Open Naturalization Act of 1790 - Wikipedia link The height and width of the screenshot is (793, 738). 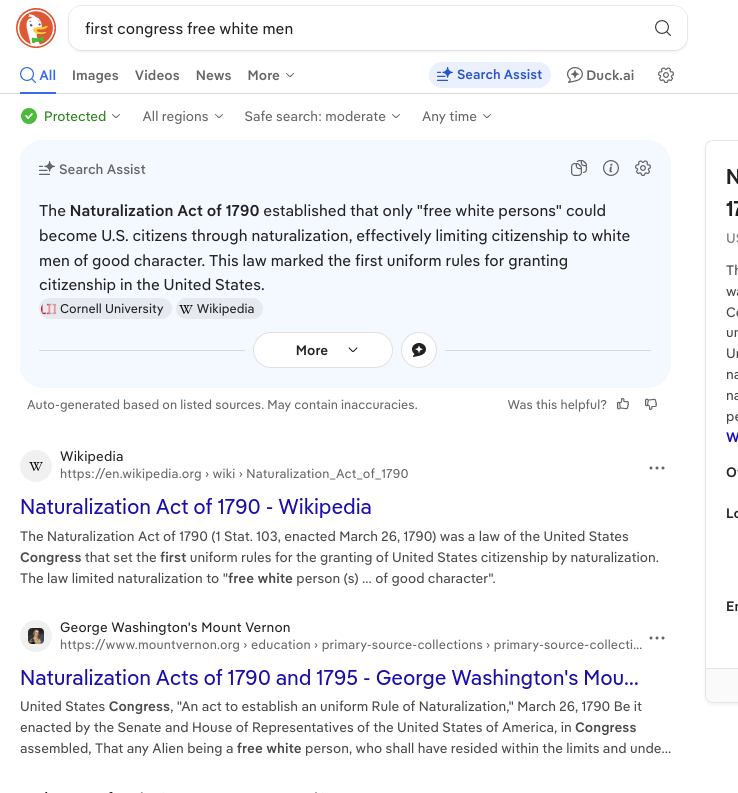click(x=196, y=507)
